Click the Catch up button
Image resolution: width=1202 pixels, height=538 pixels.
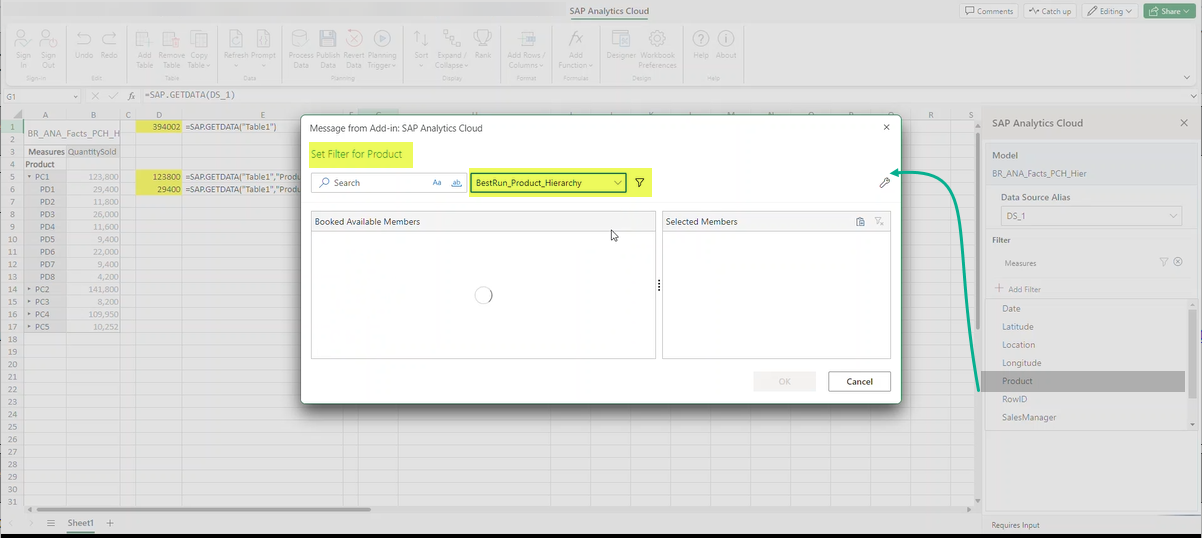click(x=1050, y=11)
